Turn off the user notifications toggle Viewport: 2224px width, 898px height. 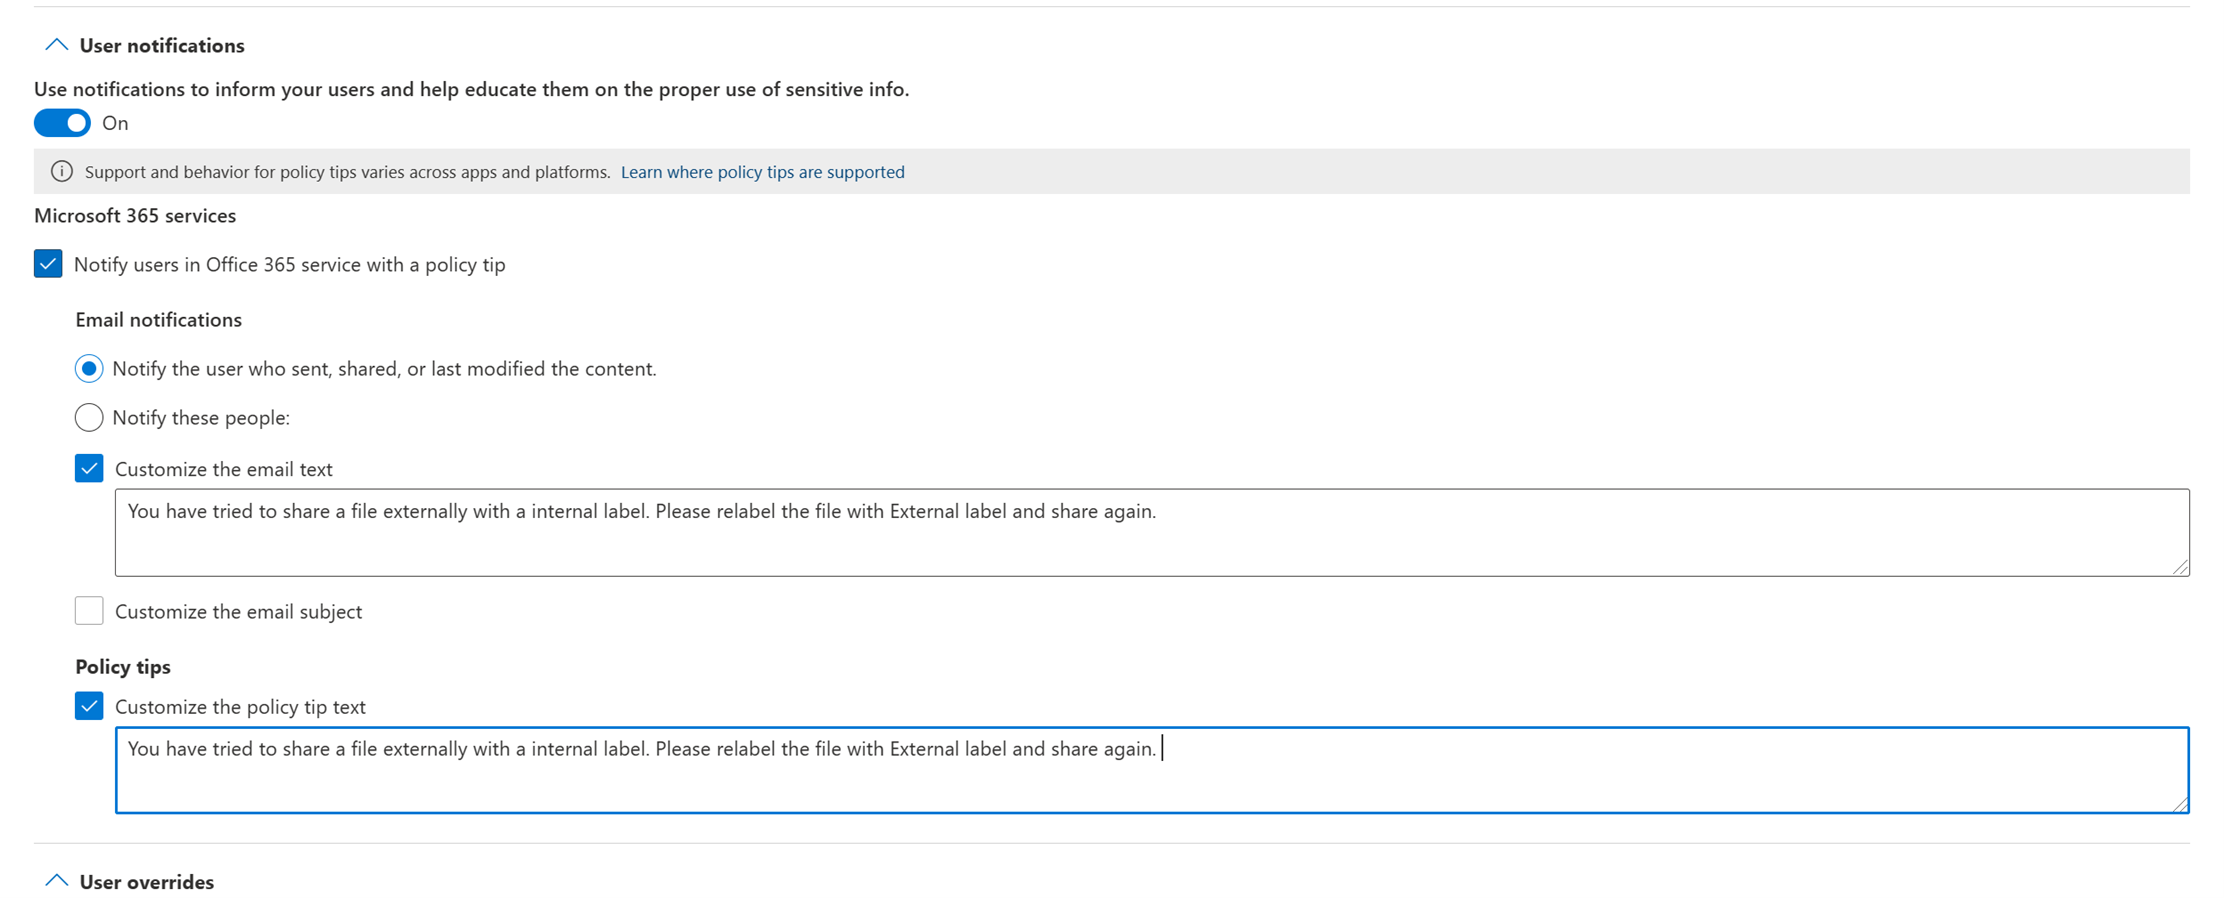pos(62,123)
